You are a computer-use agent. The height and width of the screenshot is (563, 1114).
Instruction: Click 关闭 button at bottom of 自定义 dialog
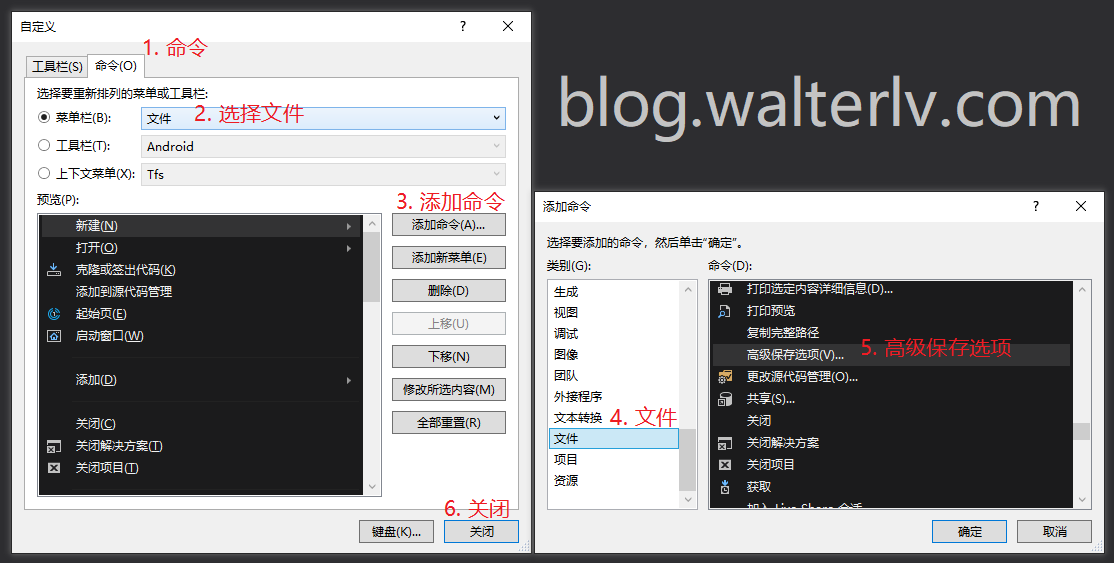482,532
